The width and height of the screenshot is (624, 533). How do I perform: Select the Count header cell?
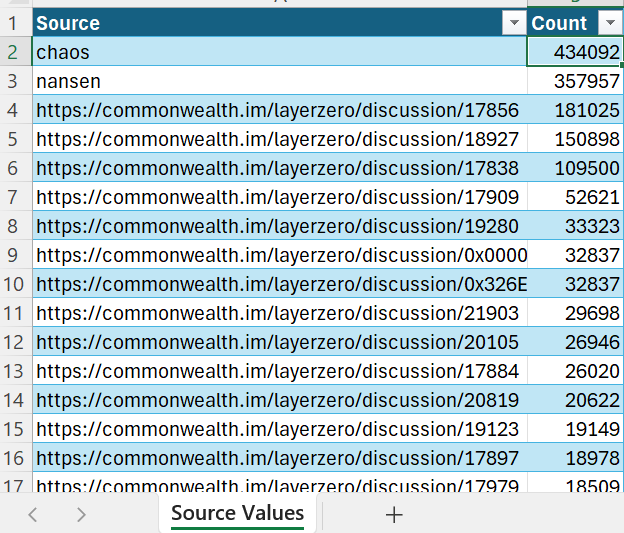pos(575,23)
